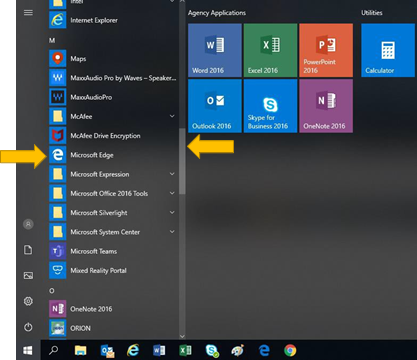The image size is (417, 360).
Task: Click the Agency Applications group title
Action: pos(217,13)
